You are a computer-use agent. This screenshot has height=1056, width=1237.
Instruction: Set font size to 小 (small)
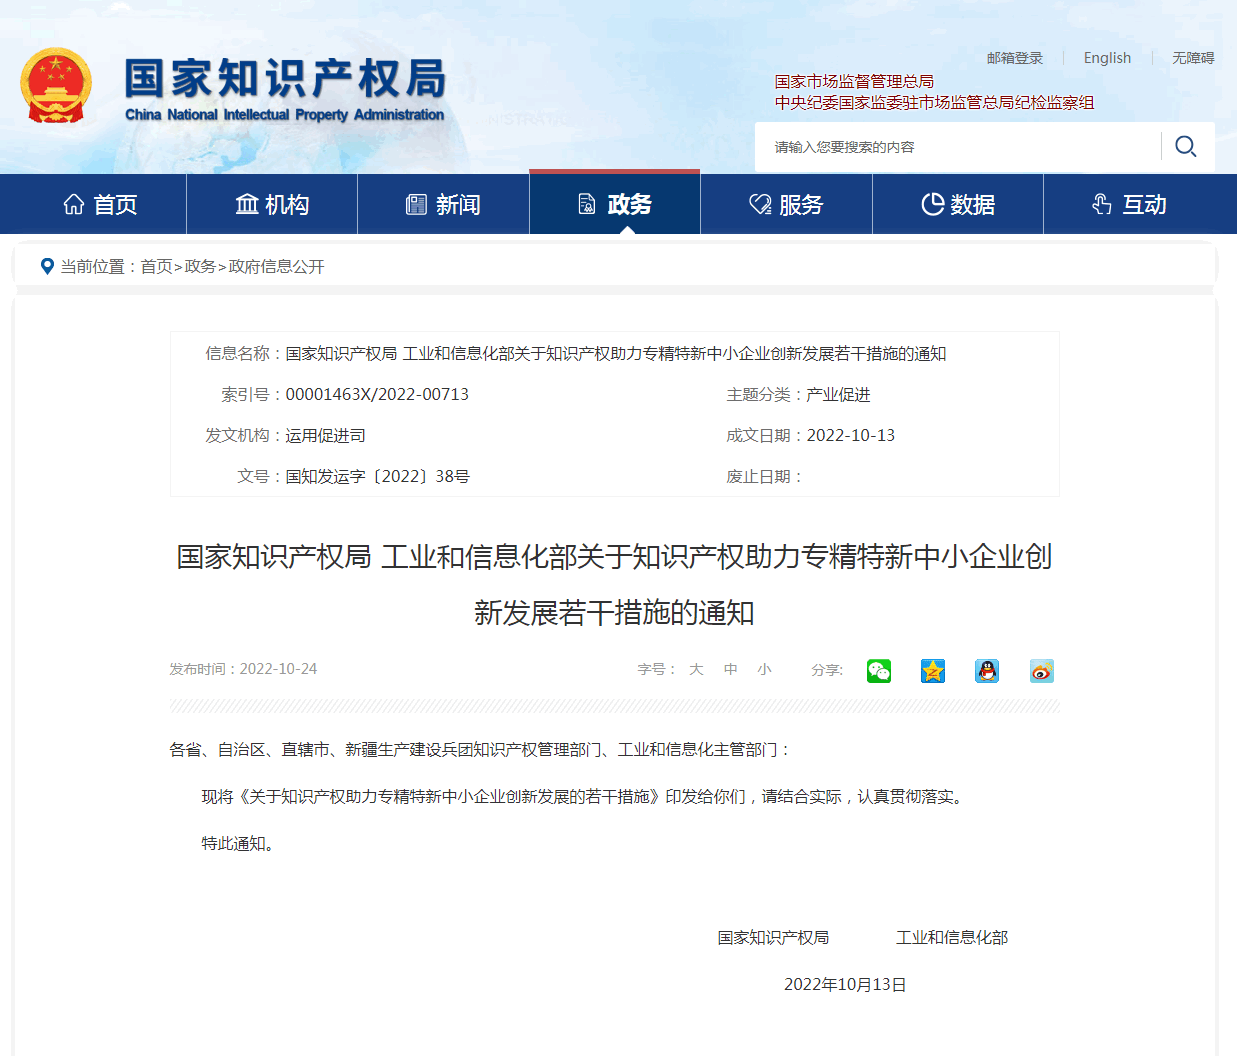point(764,670)
